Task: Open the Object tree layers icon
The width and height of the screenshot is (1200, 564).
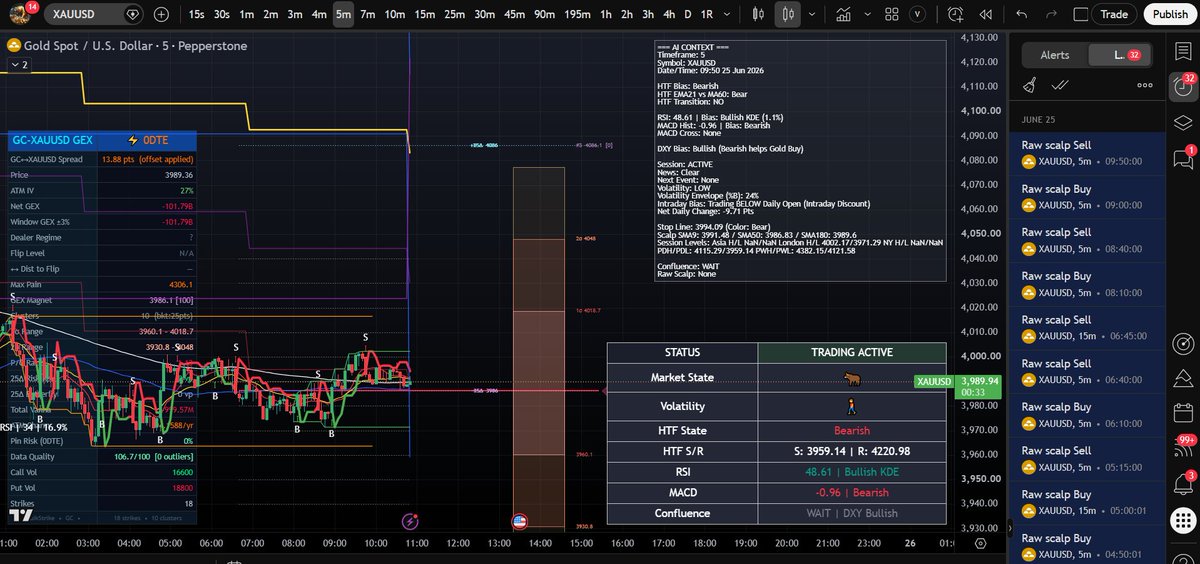Action: 1183,122
